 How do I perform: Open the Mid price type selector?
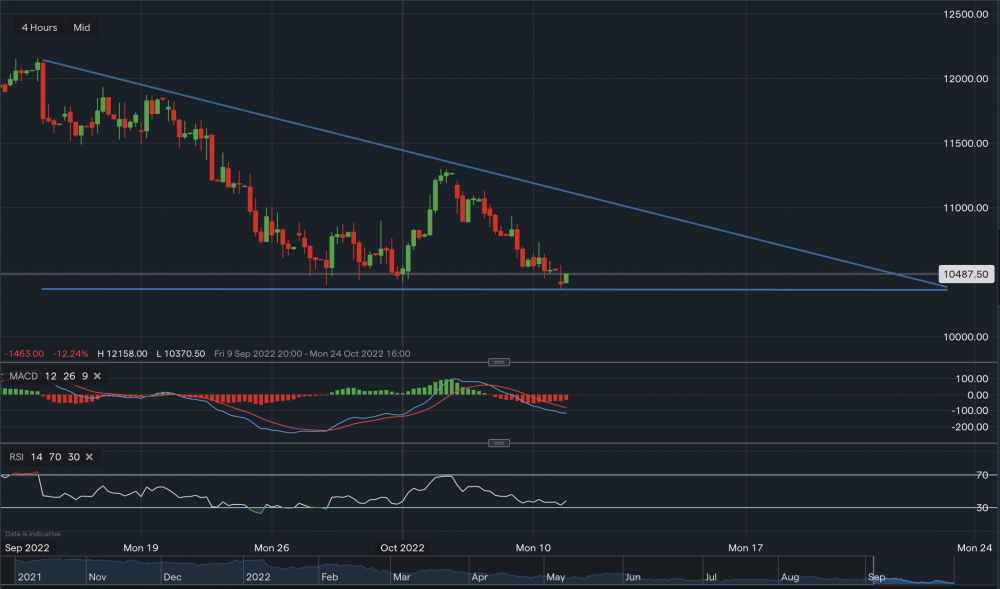82,28
